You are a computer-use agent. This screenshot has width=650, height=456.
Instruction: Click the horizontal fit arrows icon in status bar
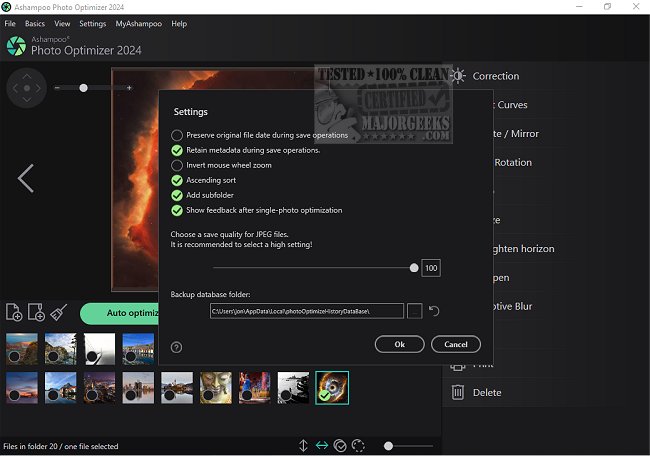[x=322, y=446]
